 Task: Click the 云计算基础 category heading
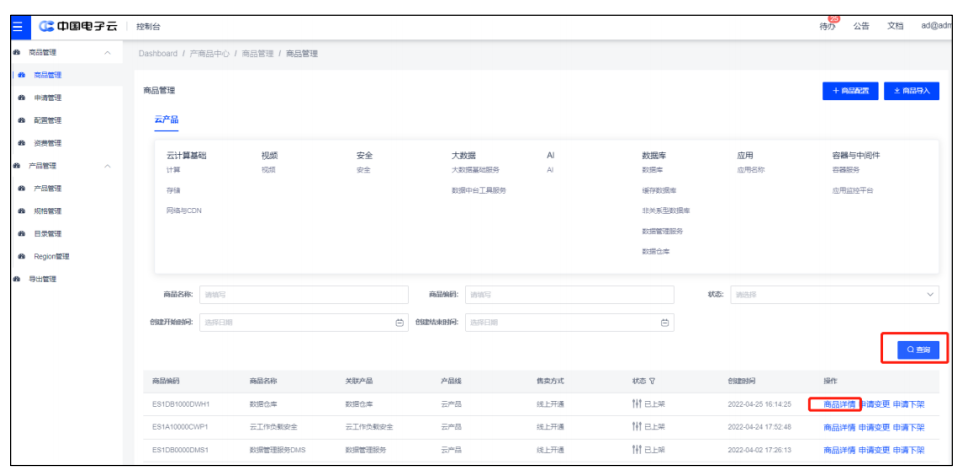(186, 156)
